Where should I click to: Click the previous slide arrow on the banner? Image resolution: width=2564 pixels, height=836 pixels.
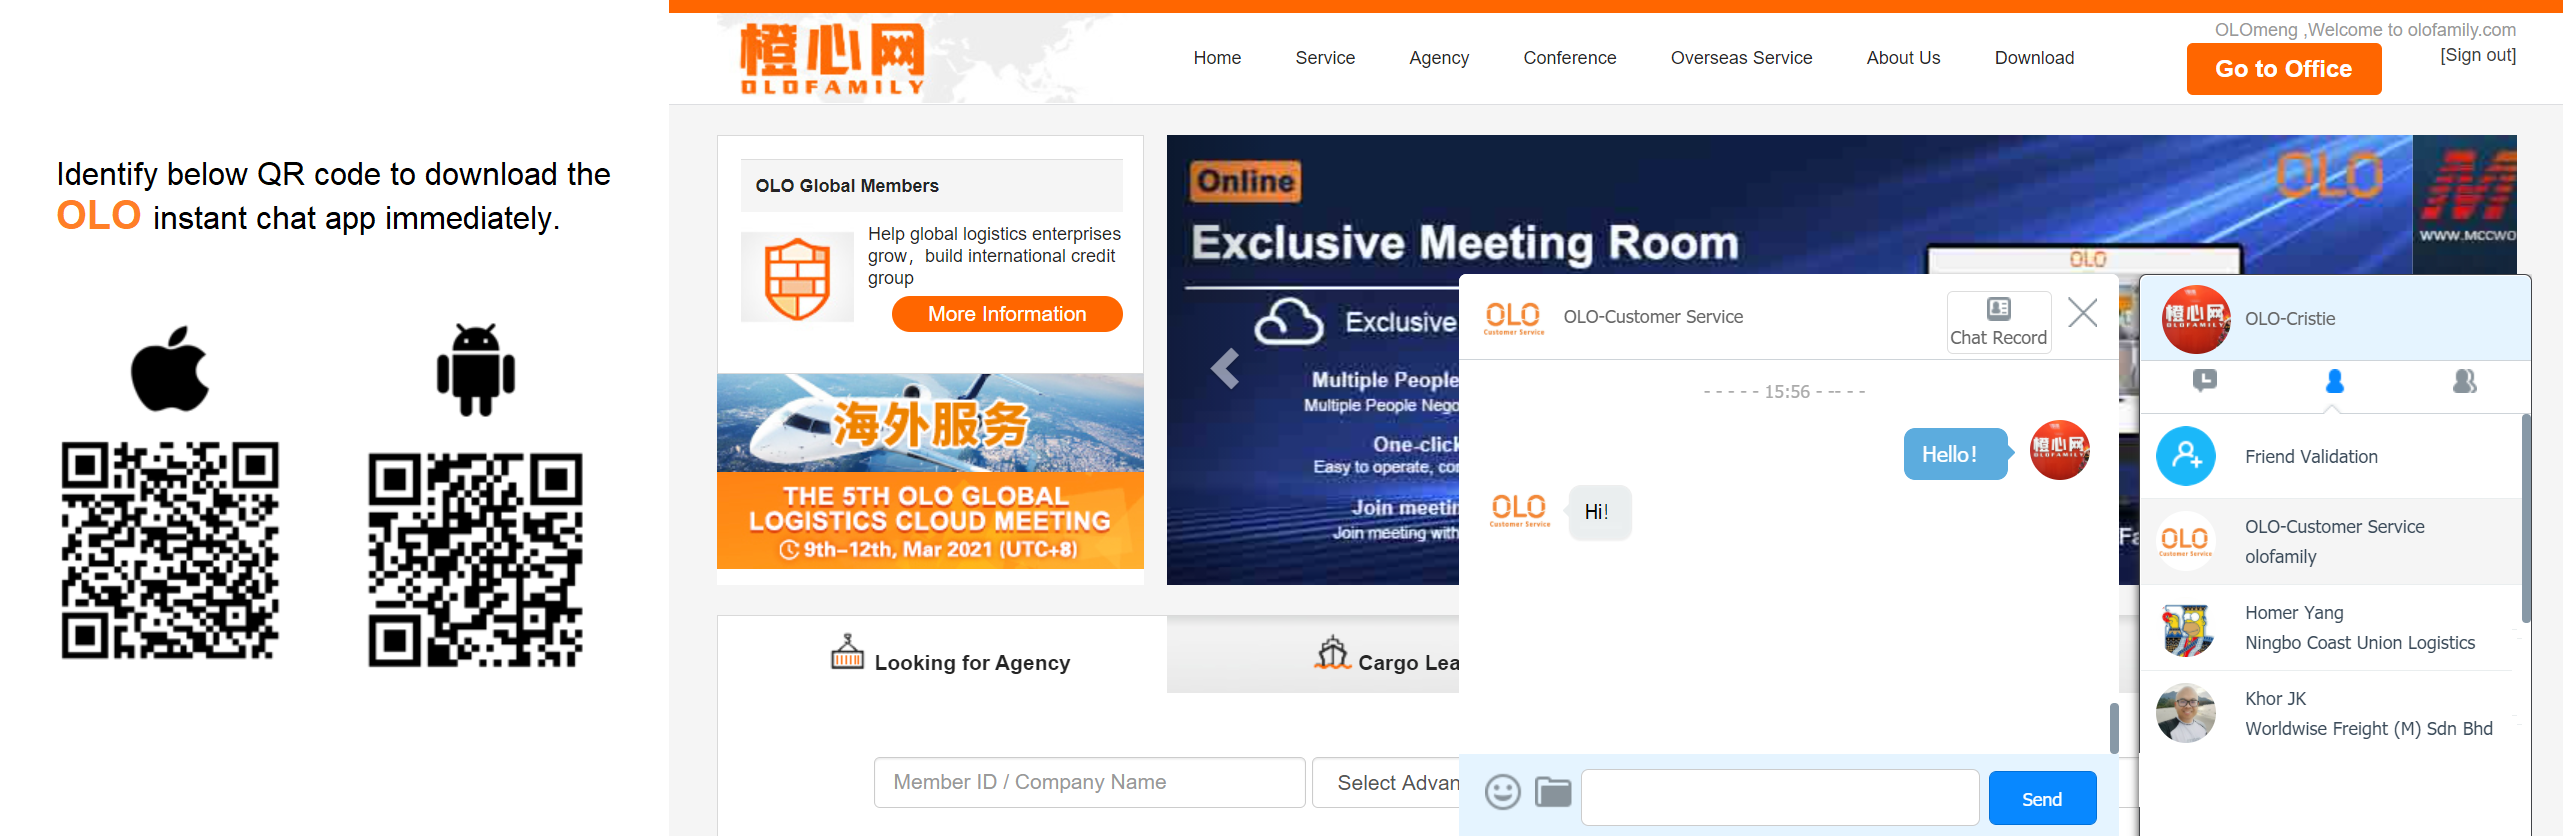click(x=1225, y=368)
